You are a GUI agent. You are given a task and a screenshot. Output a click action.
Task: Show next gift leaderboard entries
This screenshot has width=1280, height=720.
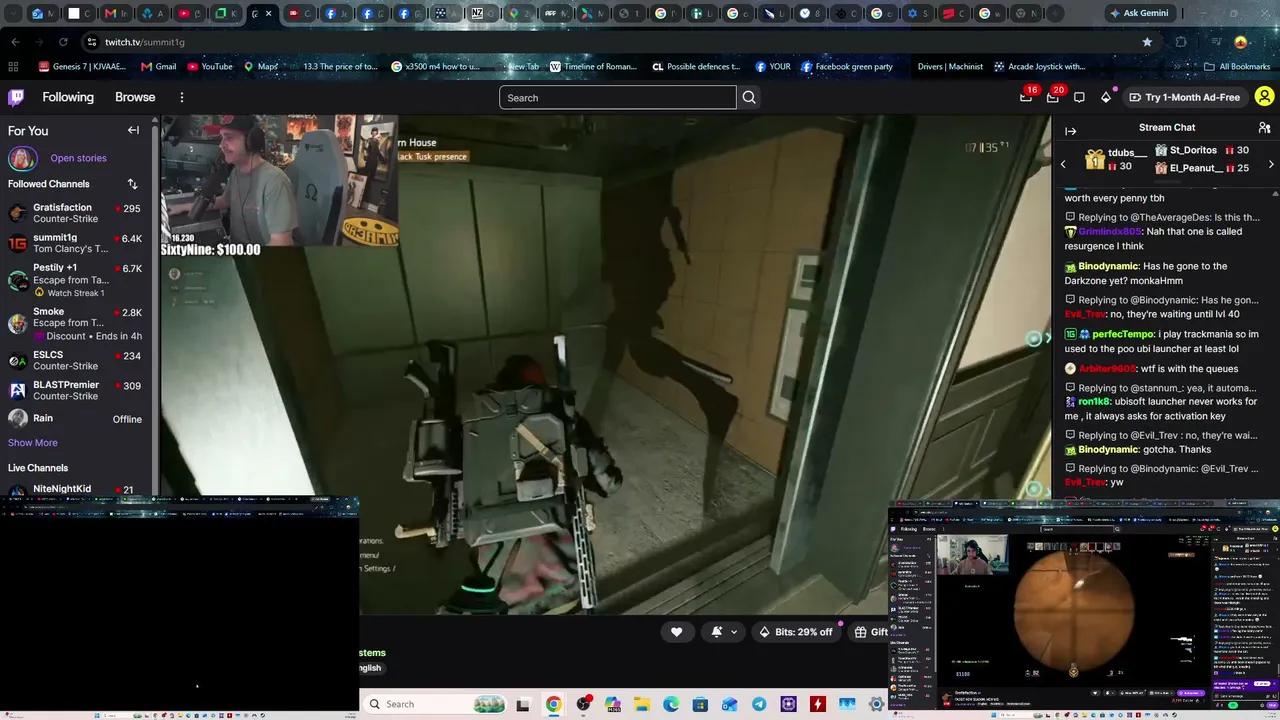[1271, 164]
